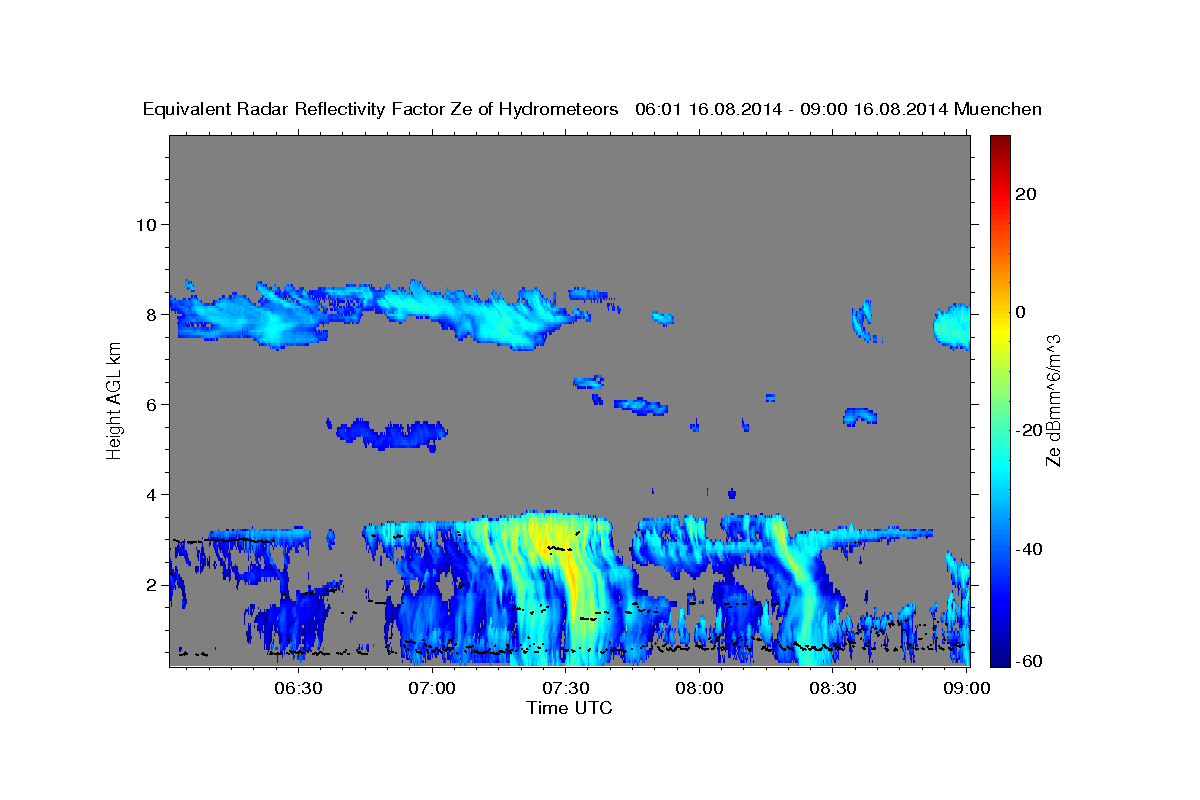Click the colorbar label '0'
This screenshot has height=800, width=1200.
coord(1022,312)
